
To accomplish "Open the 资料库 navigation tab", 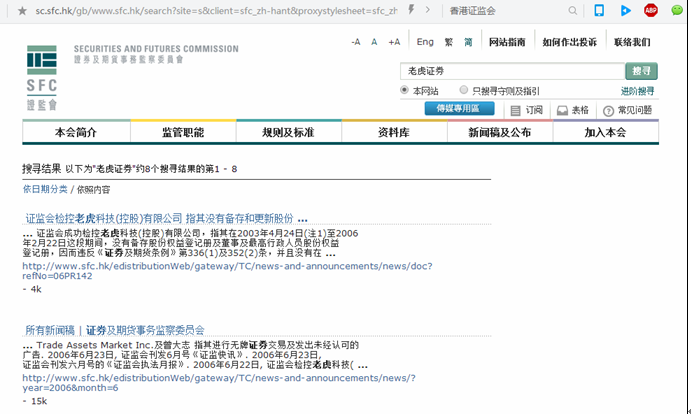I will [394, 132].
